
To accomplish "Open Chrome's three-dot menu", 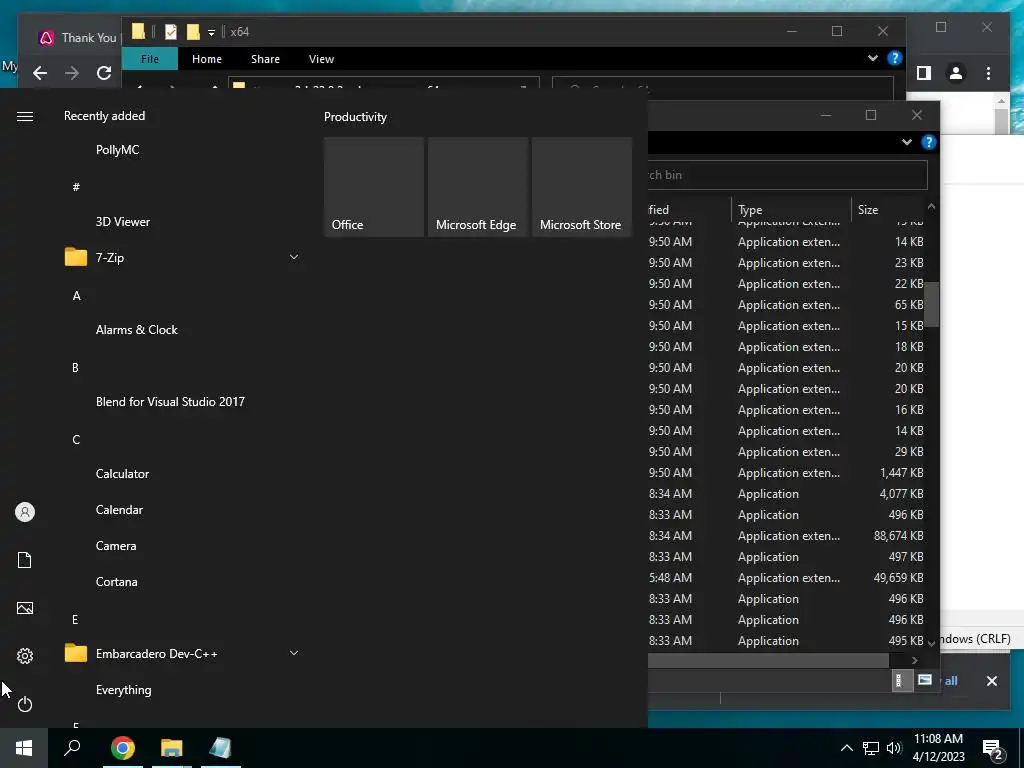I will pyautogui.click(x=988, y=73).
